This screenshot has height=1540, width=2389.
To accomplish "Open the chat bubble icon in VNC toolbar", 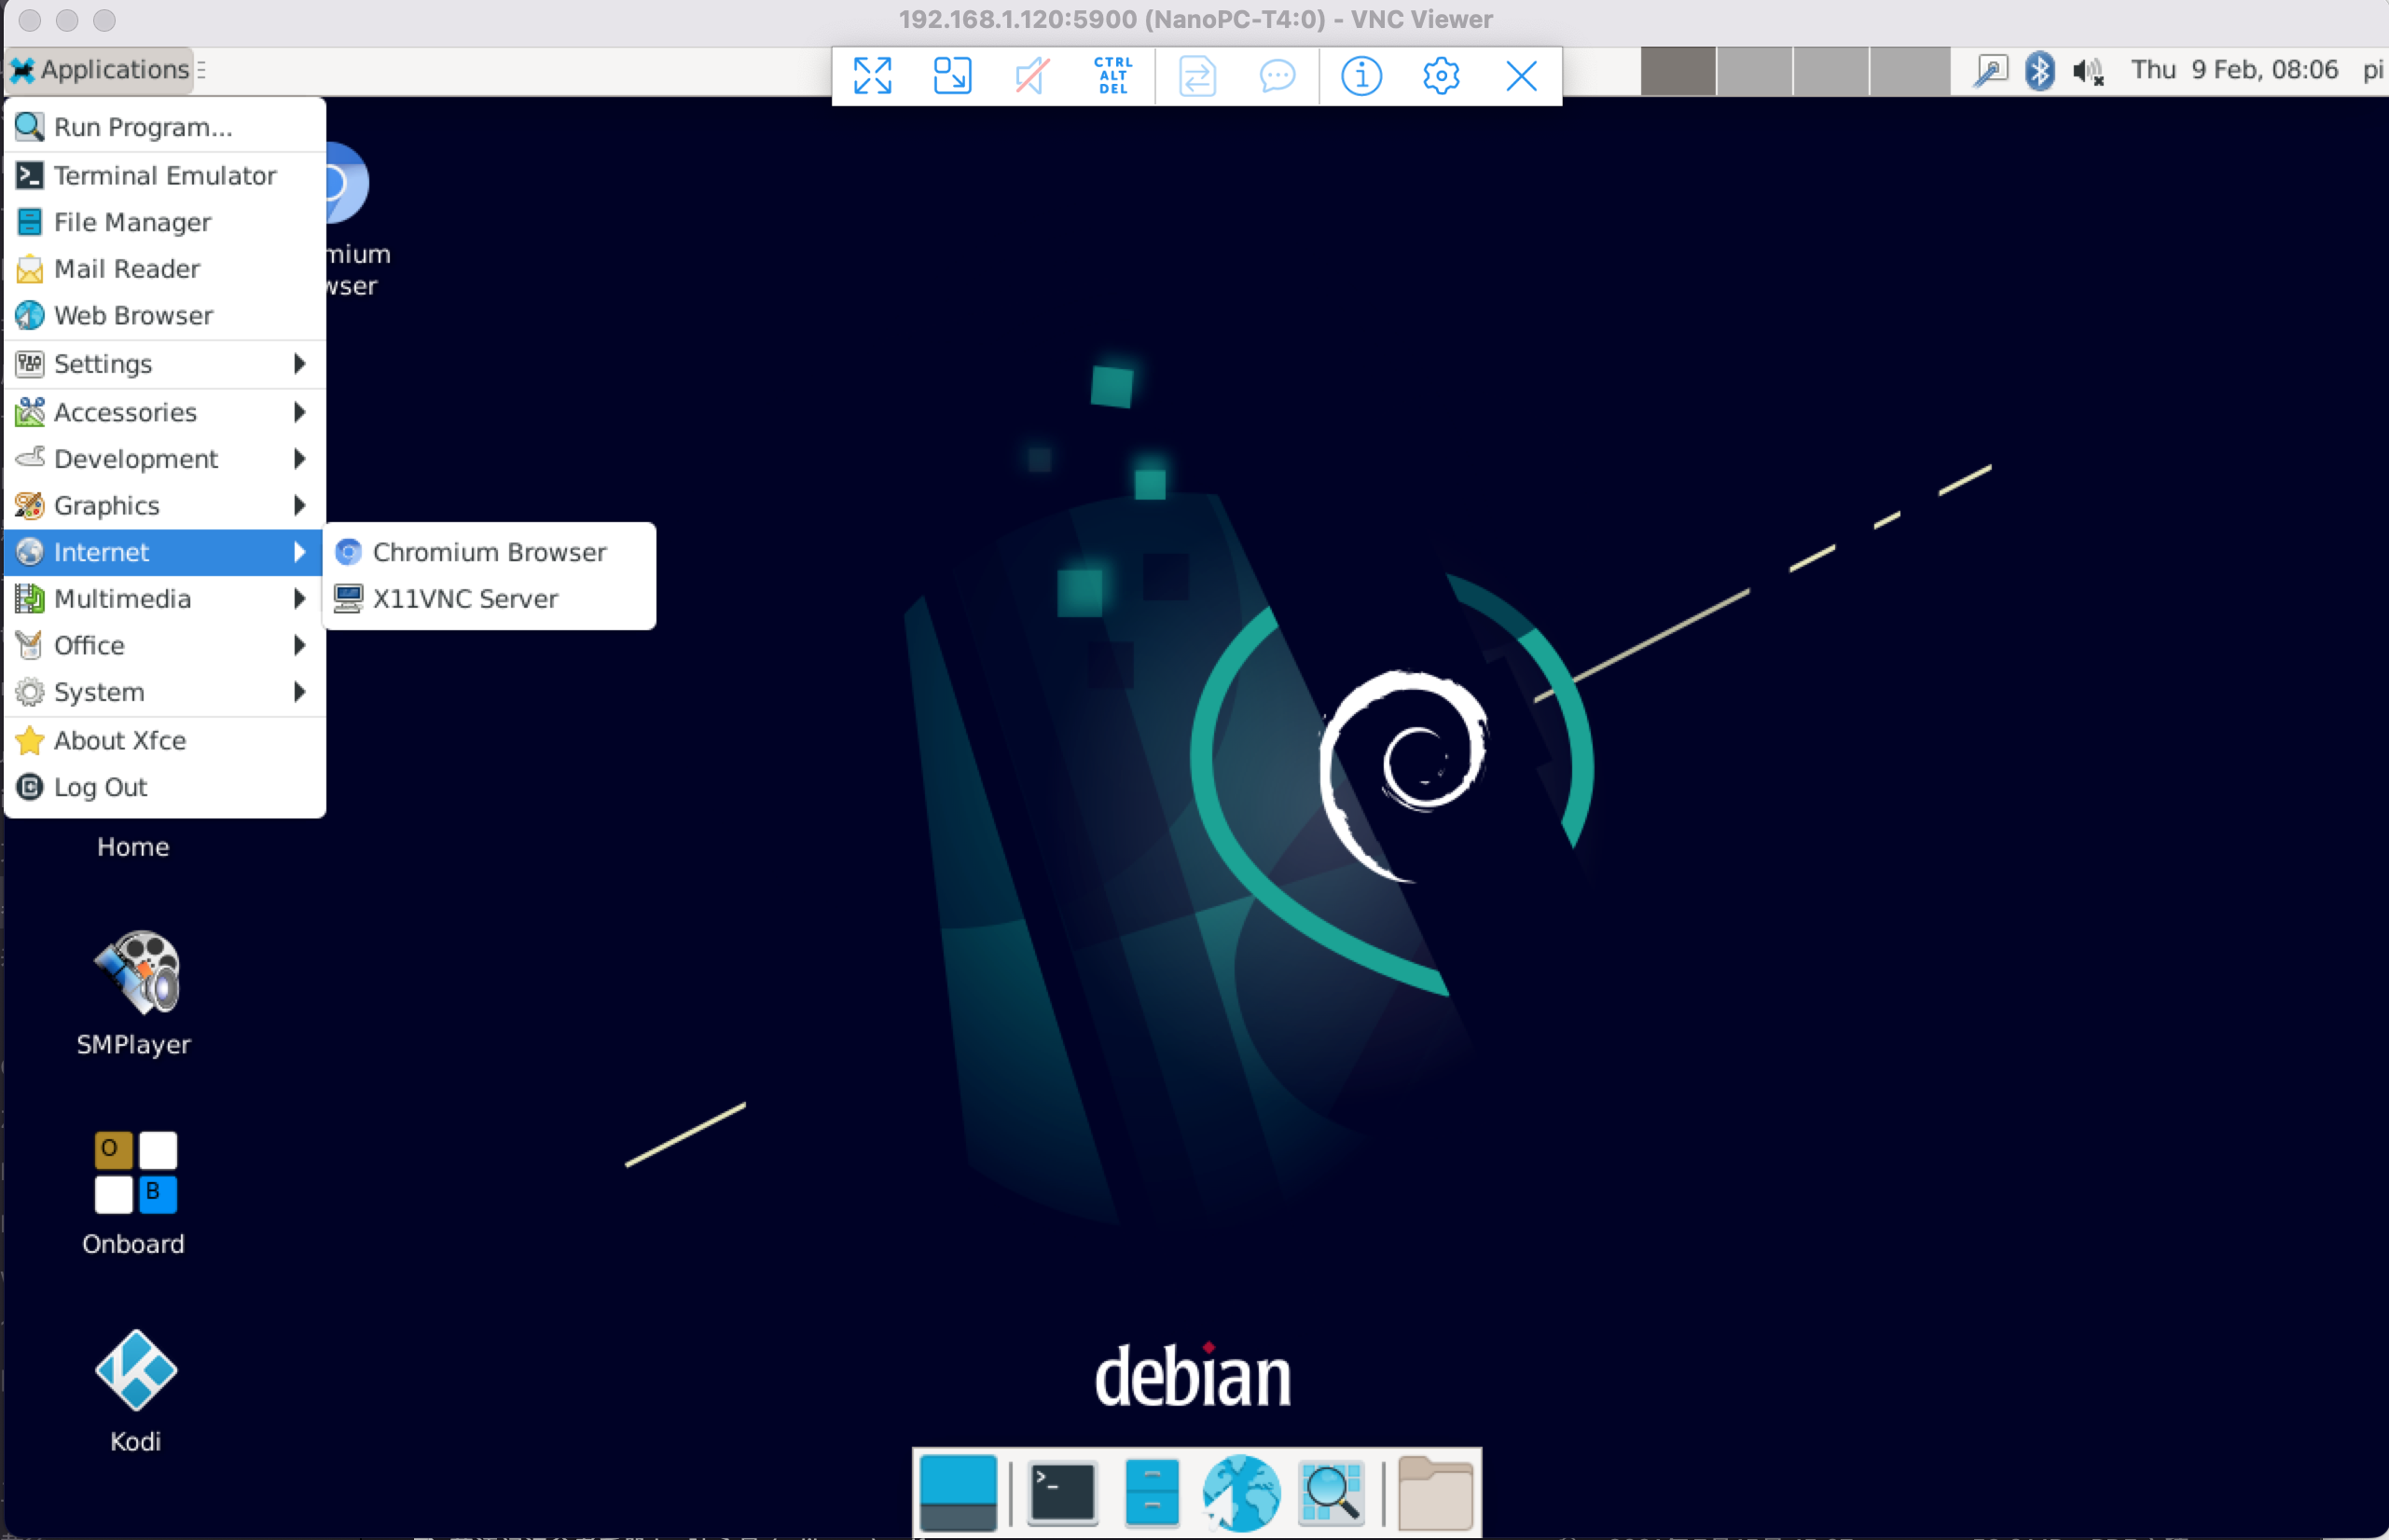I will (x=1277, y=75).
